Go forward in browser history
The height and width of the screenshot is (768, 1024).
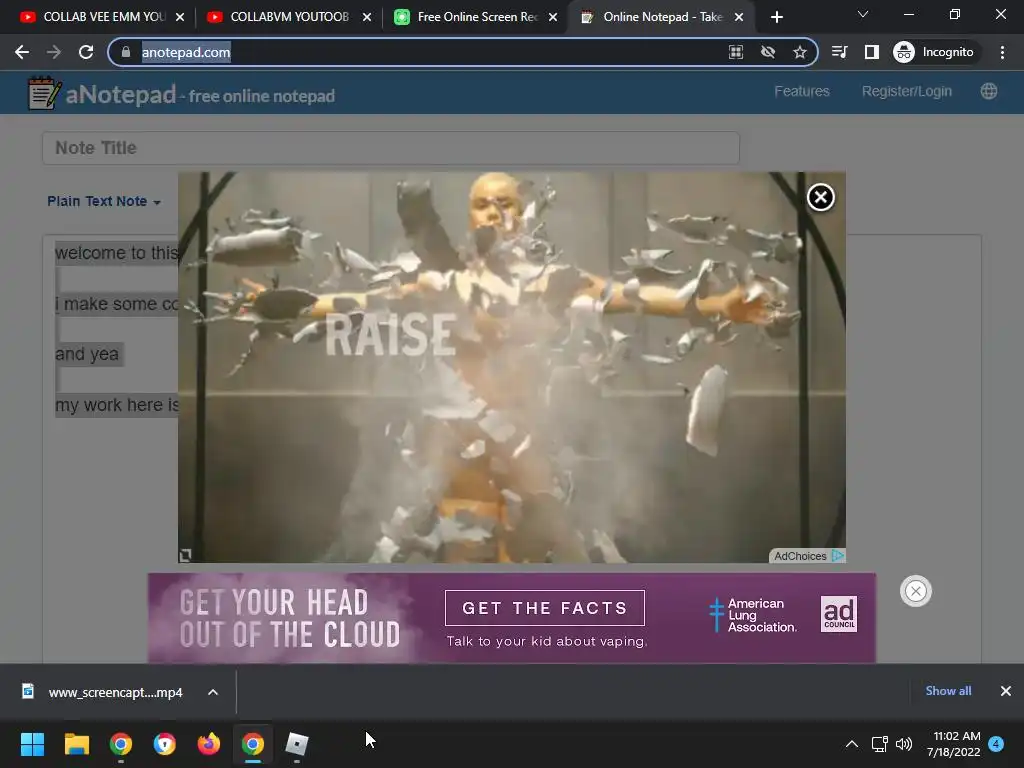pos(54,52)
